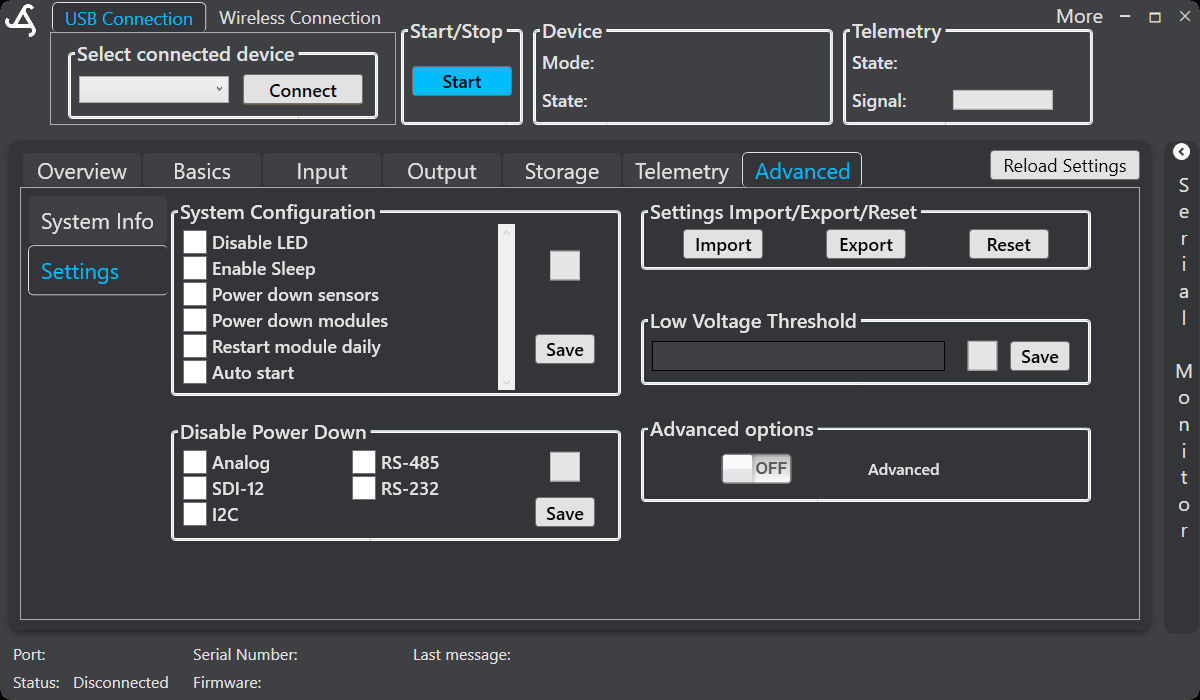The height and width of the screenshot is (700, 1200).
Task: Click the Low Voltage Threshold input field
Action: (798, 356)
